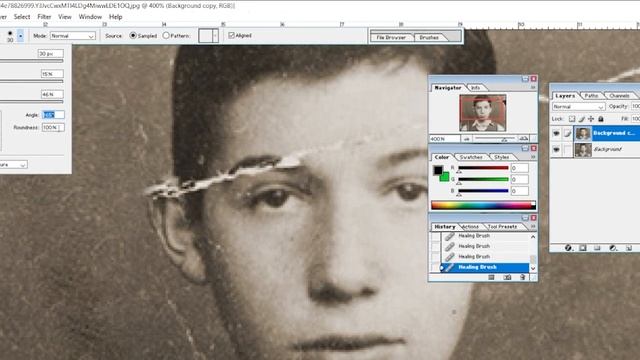Click the healing brush icon of selected state
The height and width of the screenshot is (360, 640).
[449, 267]
